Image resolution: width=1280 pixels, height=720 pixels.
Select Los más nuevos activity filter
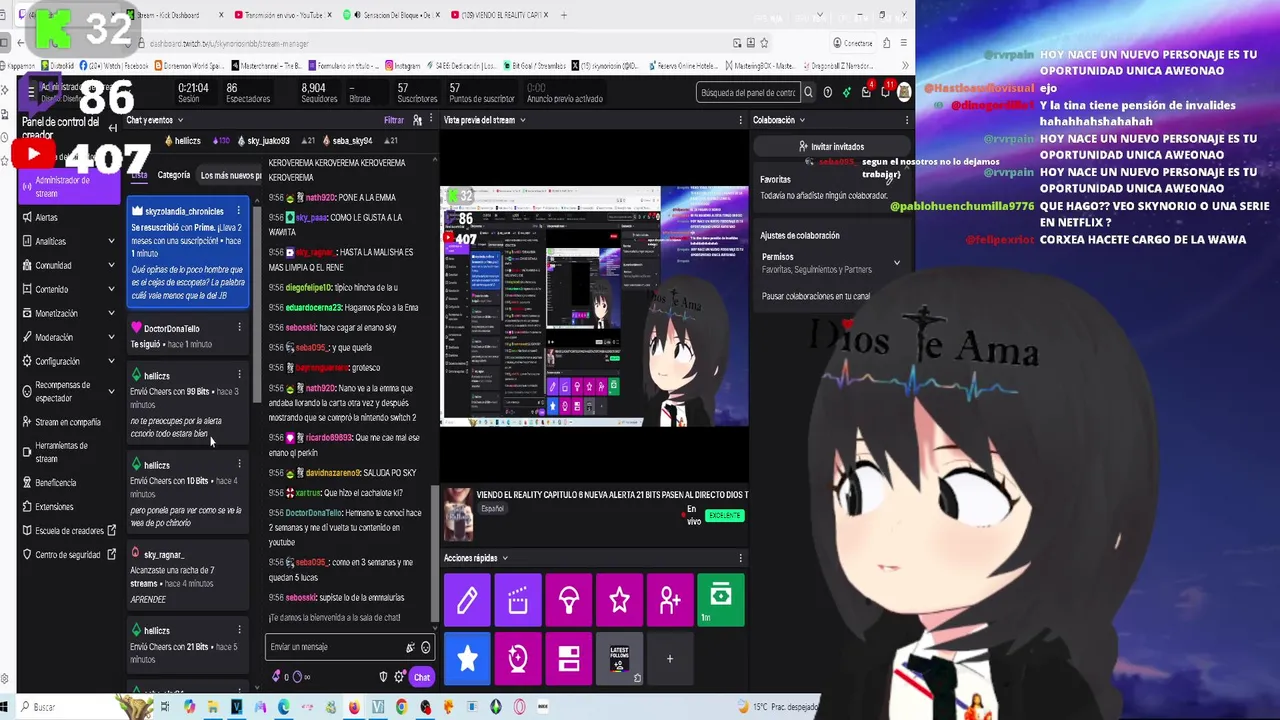231,175
